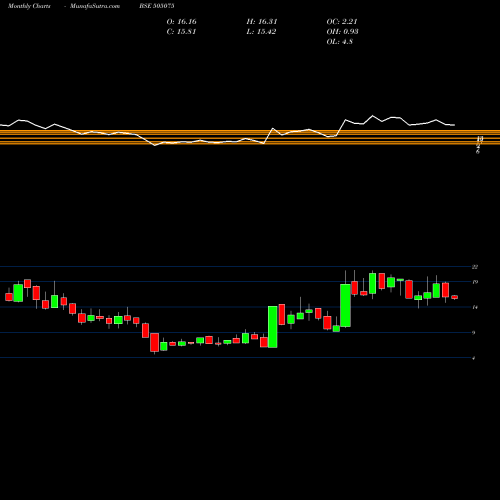Viewport: 500px width, 500px height.
Task: Click the price axis label 9
Action: tap(474, 333)
